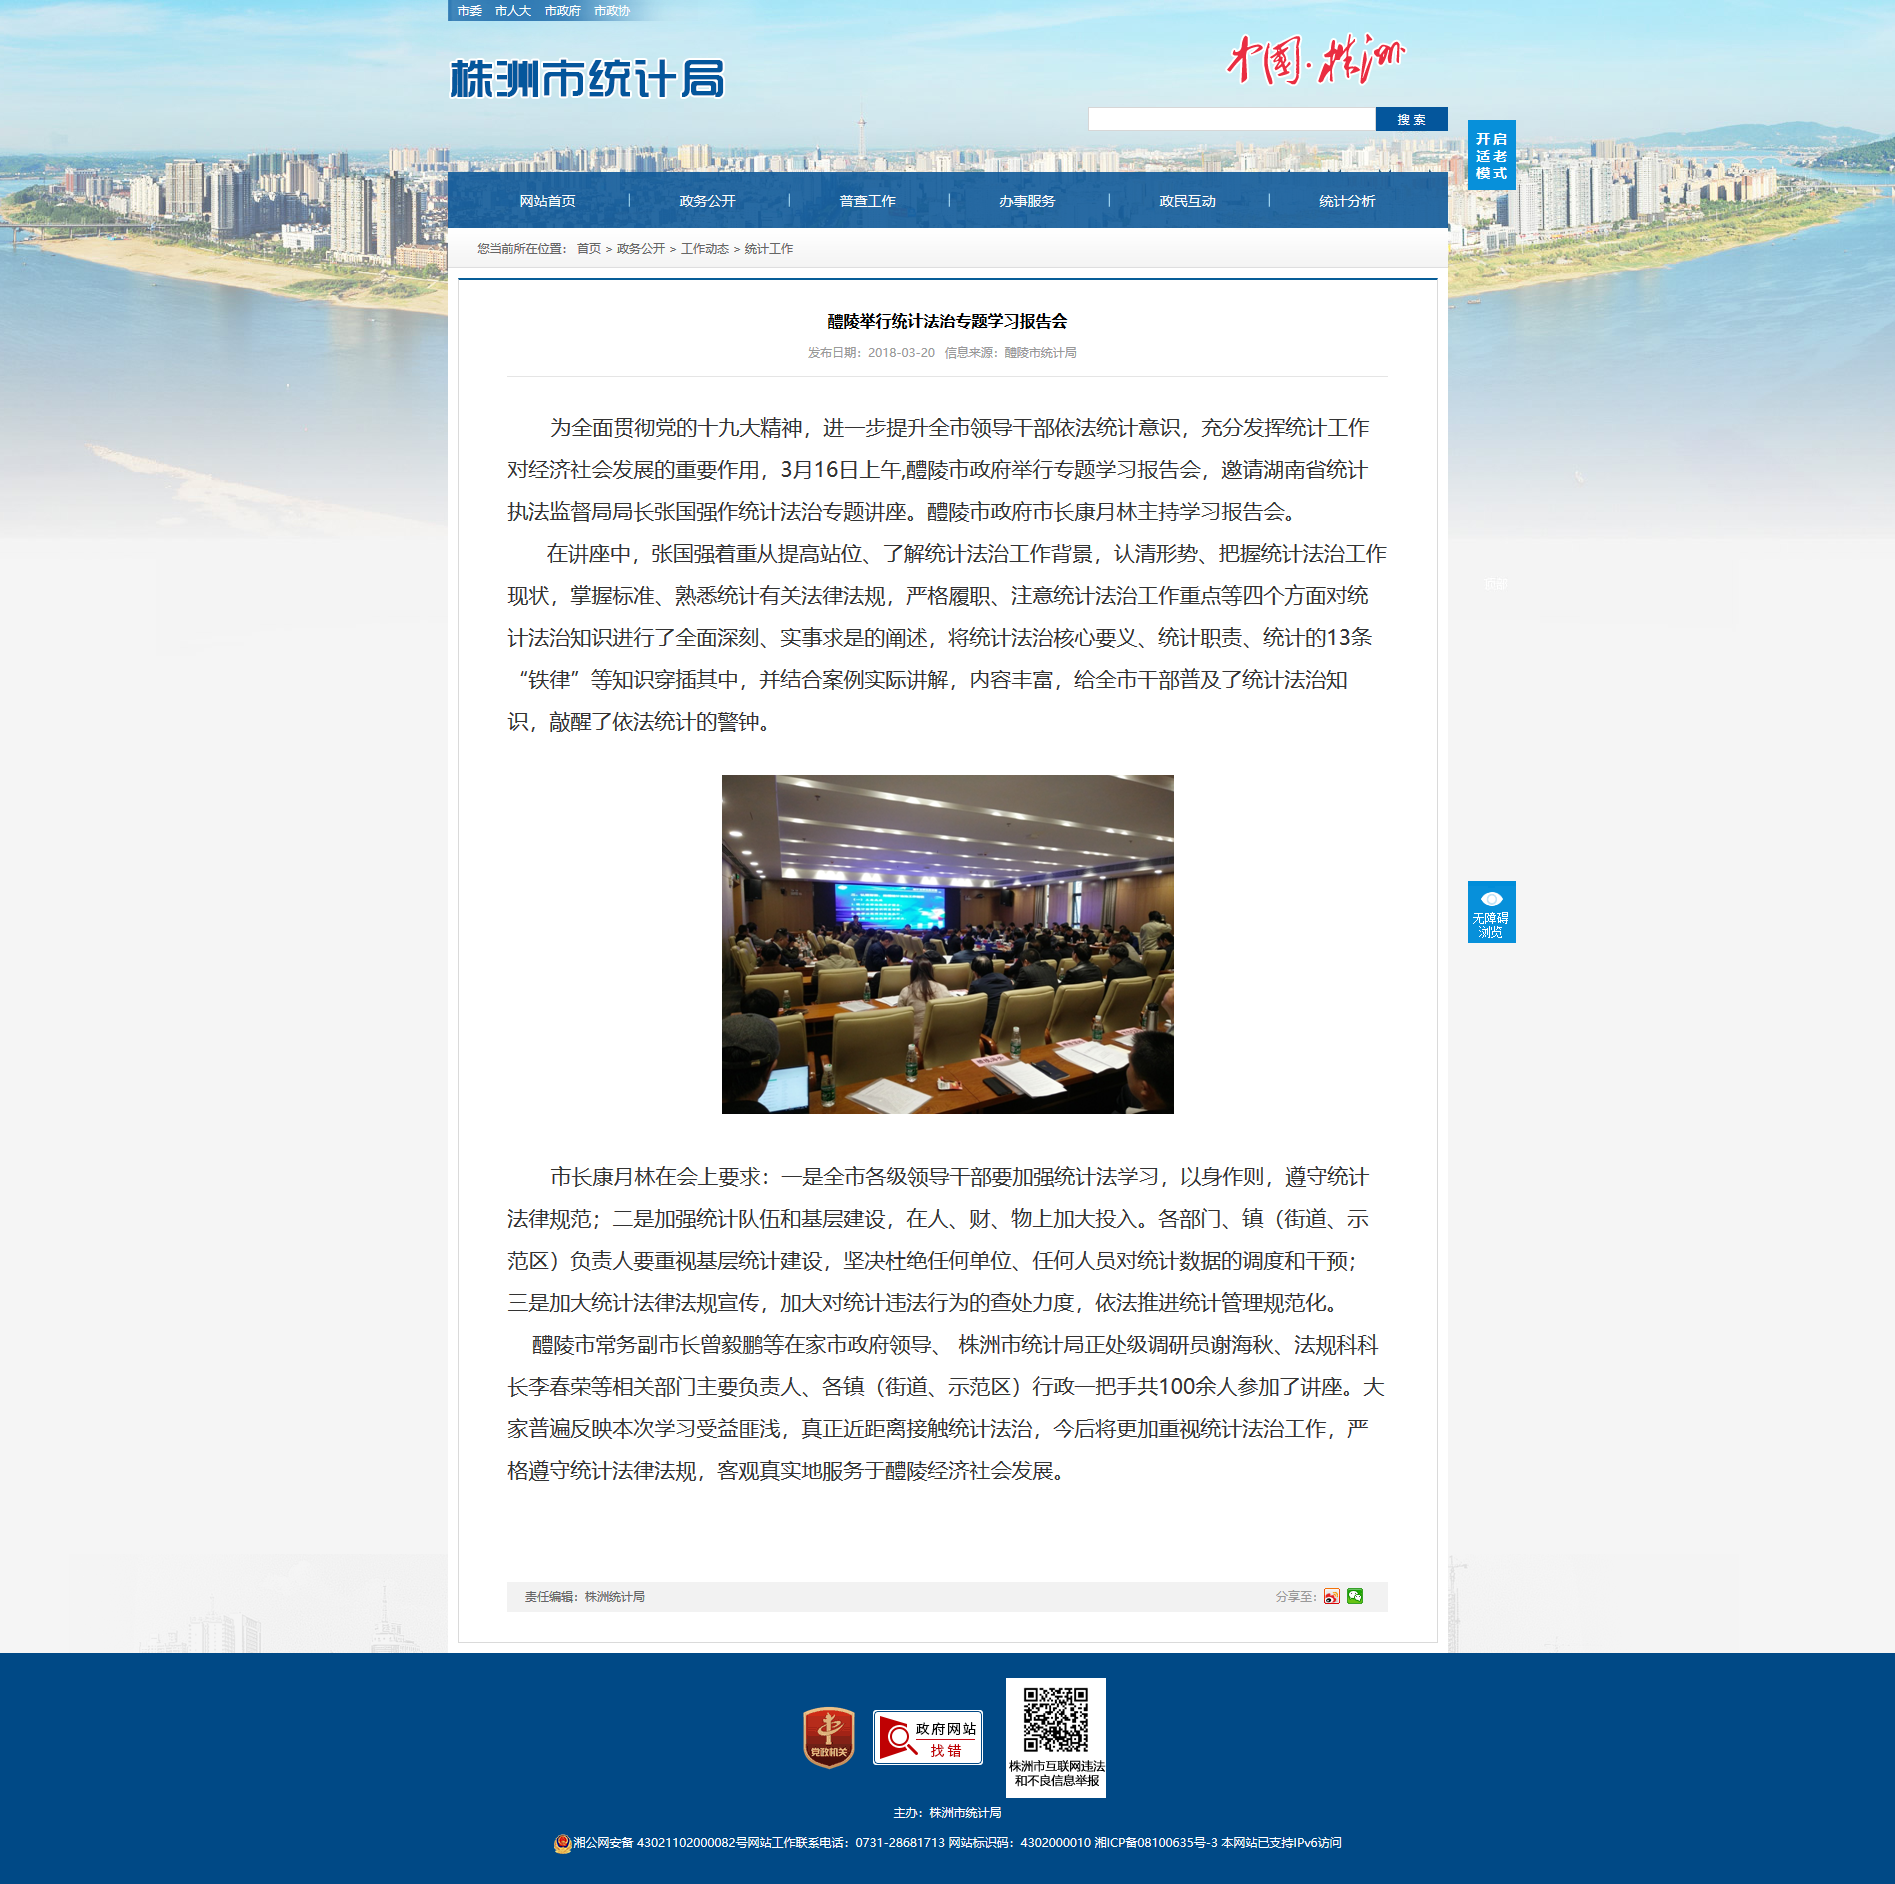1895x1884 pixels.
Task: Open the 办事服务 navigation menu
Action: click(x=1027, y=201)
